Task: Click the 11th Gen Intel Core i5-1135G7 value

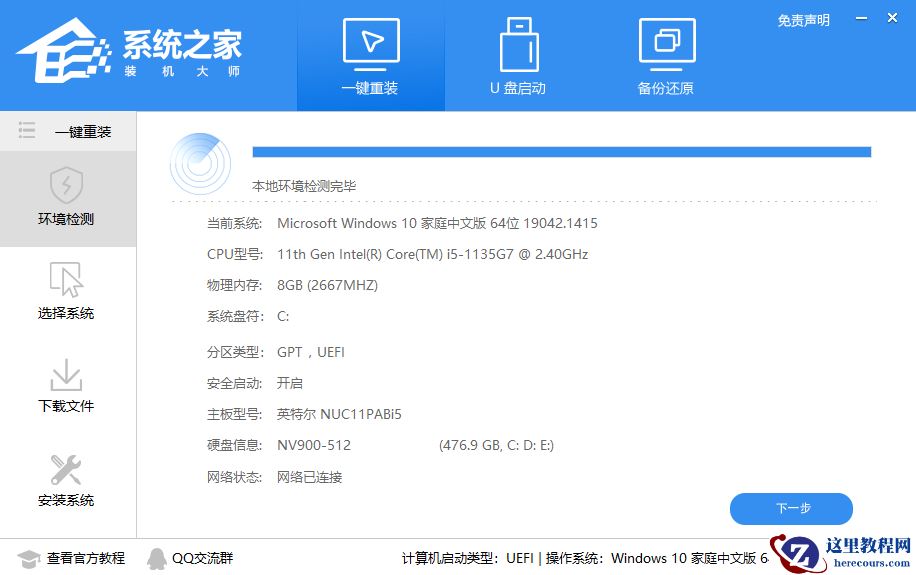Action: click(x=432, y=254)
